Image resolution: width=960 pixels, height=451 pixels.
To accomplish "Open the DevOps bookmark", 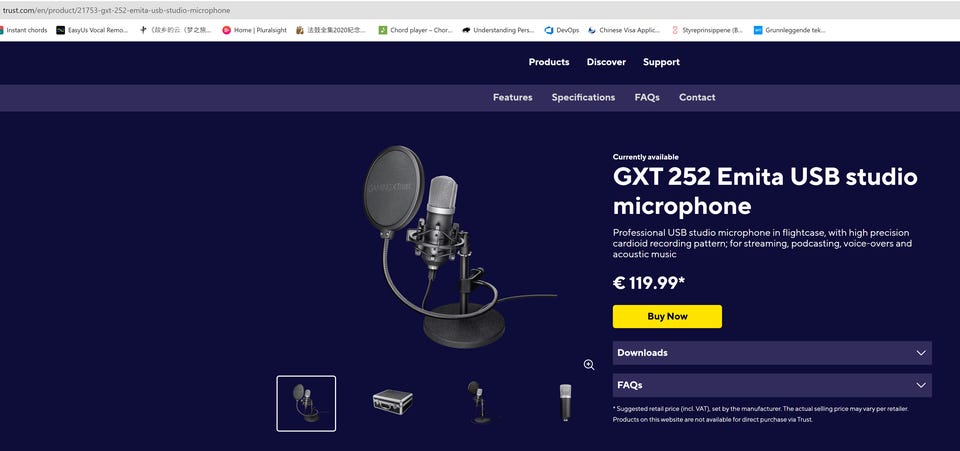I will 561,30.
